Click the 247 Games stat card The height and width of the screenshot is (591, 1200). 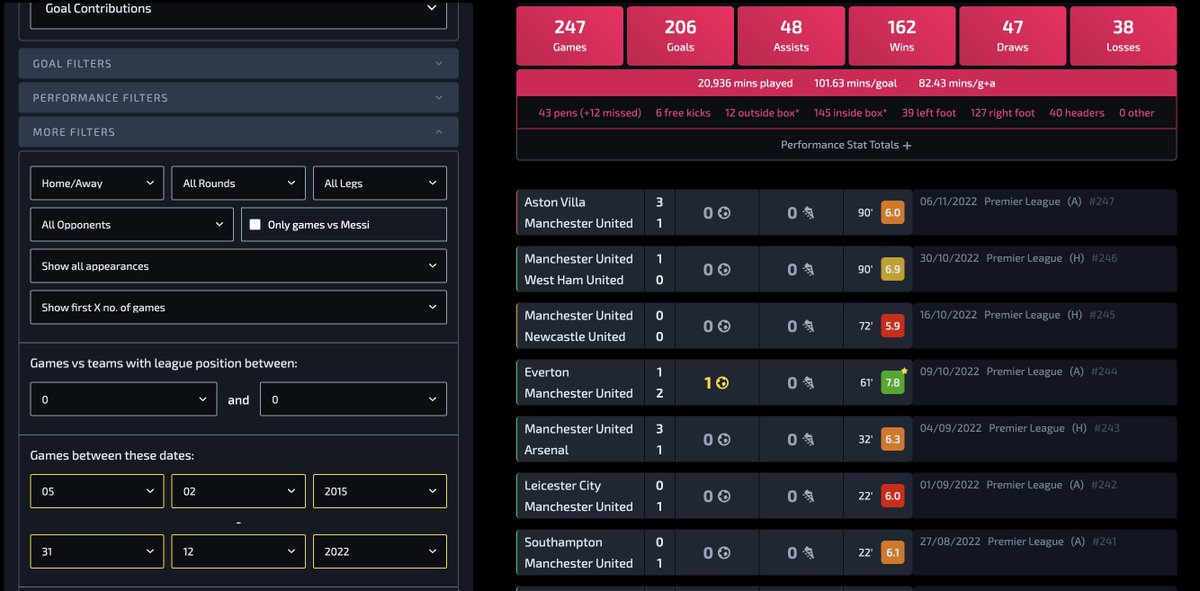pyautogui.click(x=570, y=36)
